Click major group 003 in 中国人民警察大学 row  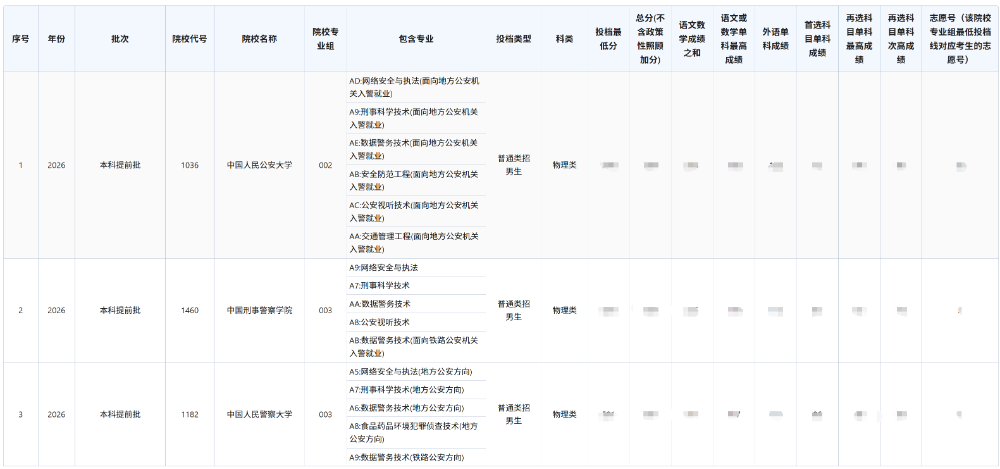point(325,415)
